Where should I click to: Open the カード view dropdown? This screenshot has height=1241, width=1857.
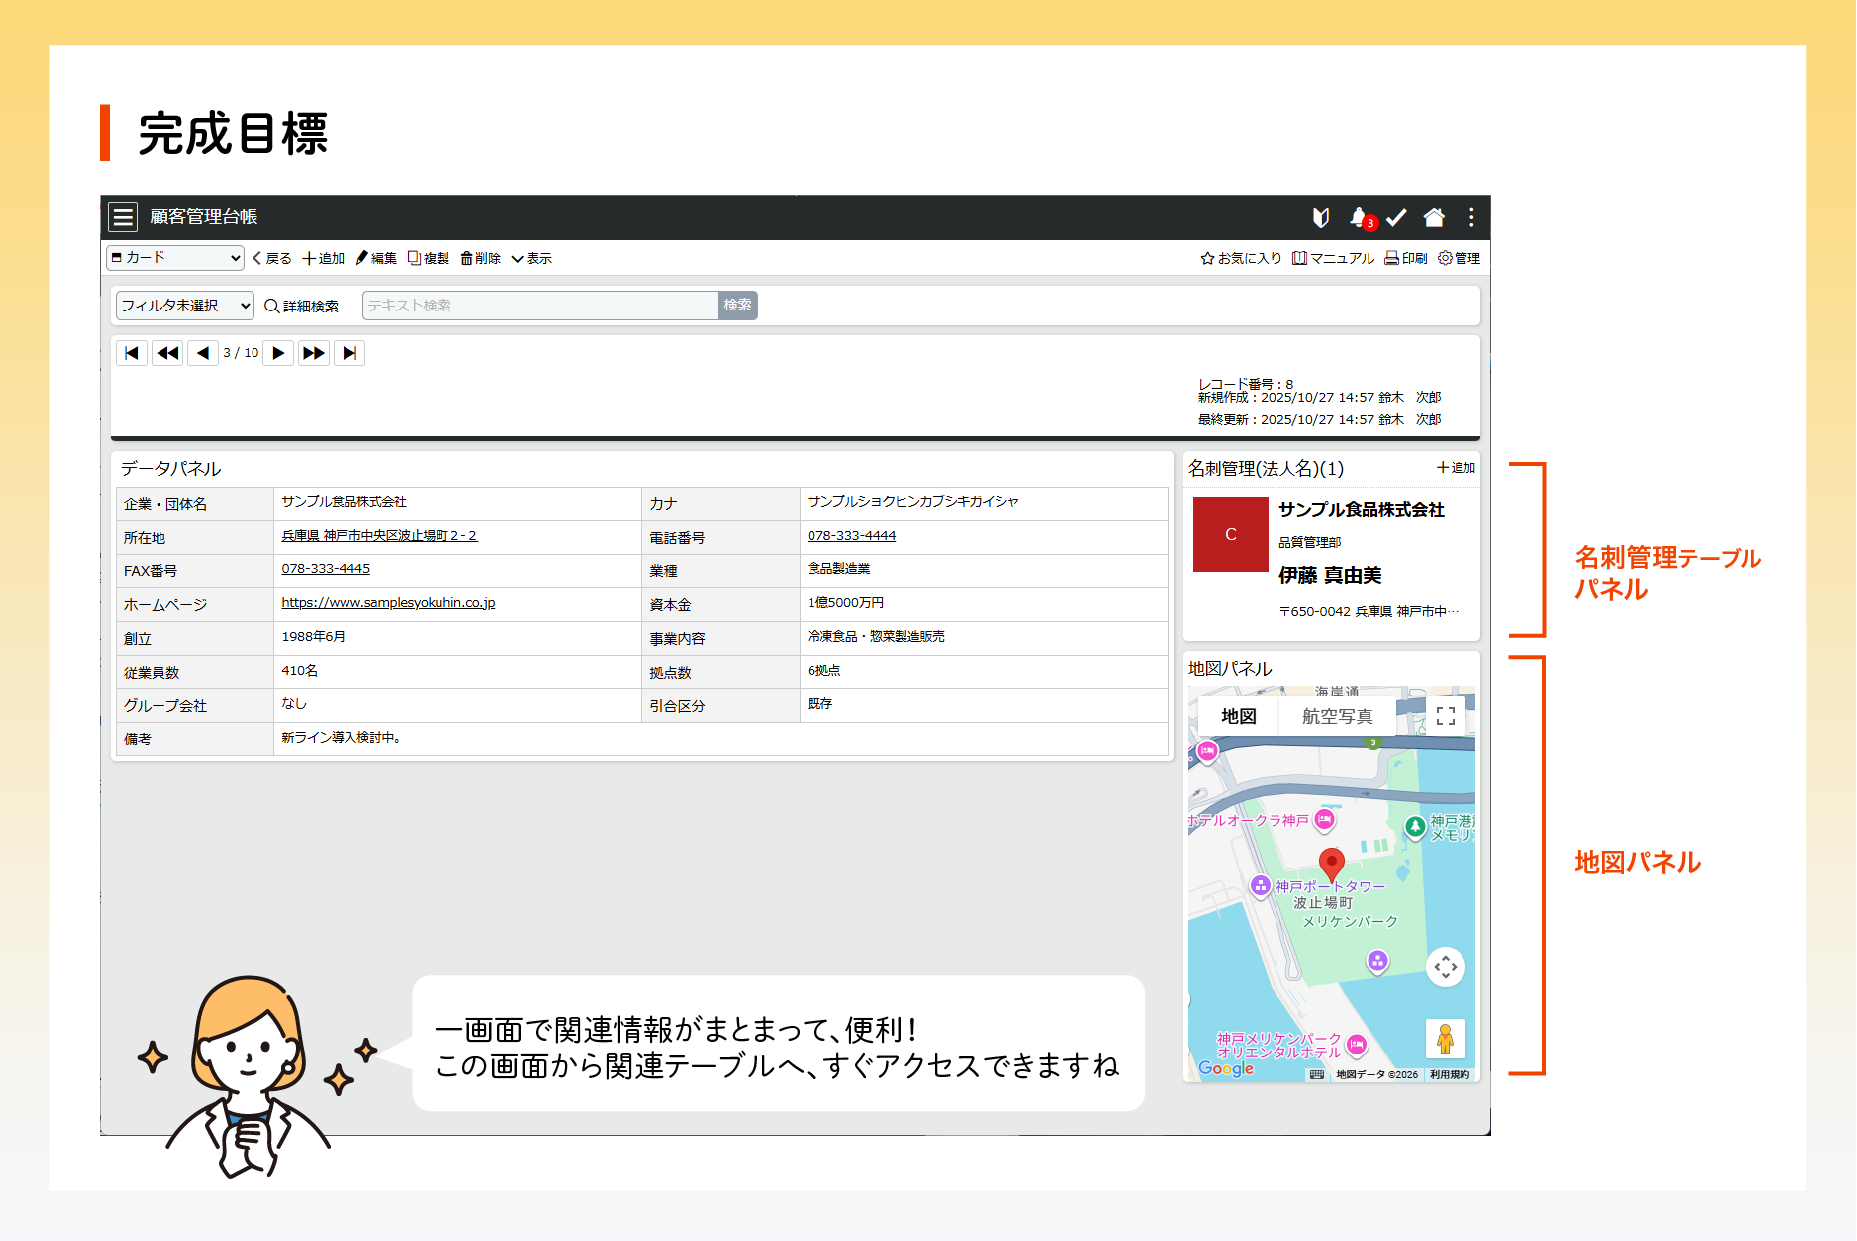point(175,258)
